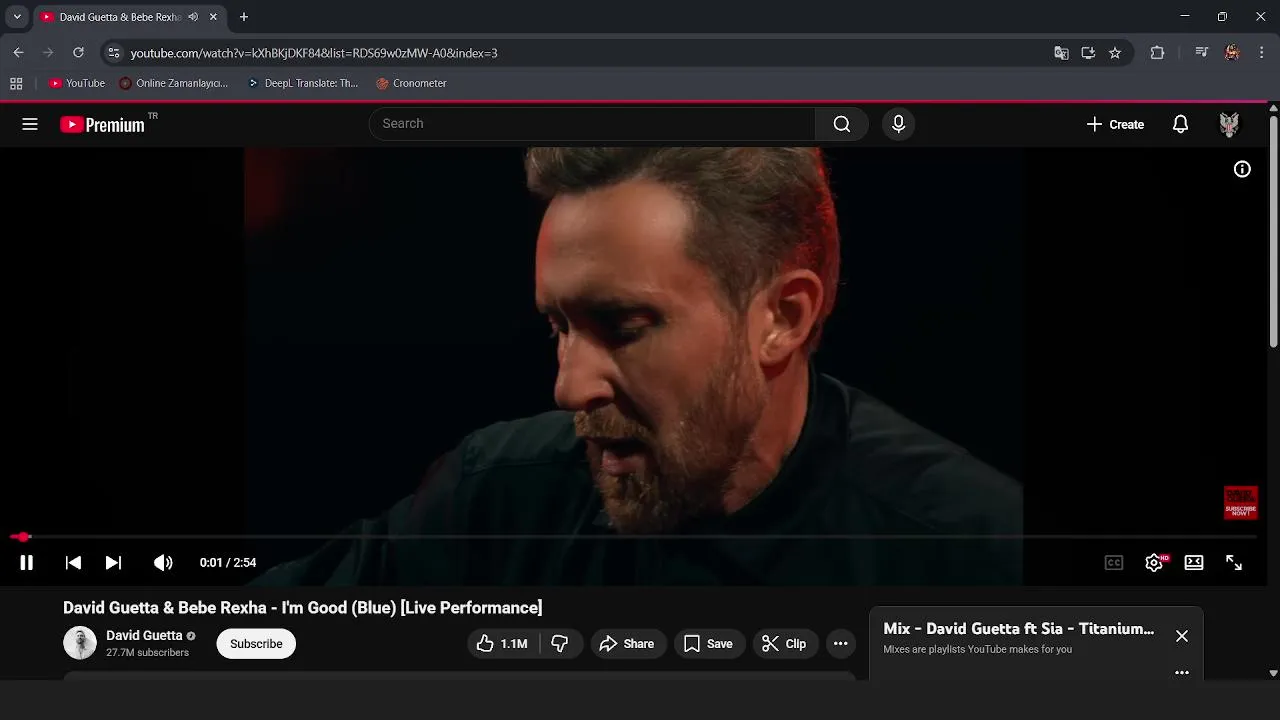Open a new browser tab
This screenshot has height=720, width=1280.
click(x=243, y=17)
